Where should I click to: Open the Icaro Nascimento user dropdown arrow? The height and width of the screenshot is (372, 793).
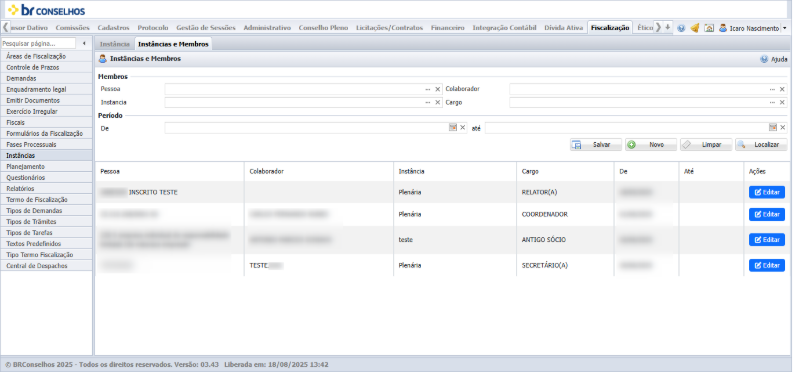tap(784, 28)
